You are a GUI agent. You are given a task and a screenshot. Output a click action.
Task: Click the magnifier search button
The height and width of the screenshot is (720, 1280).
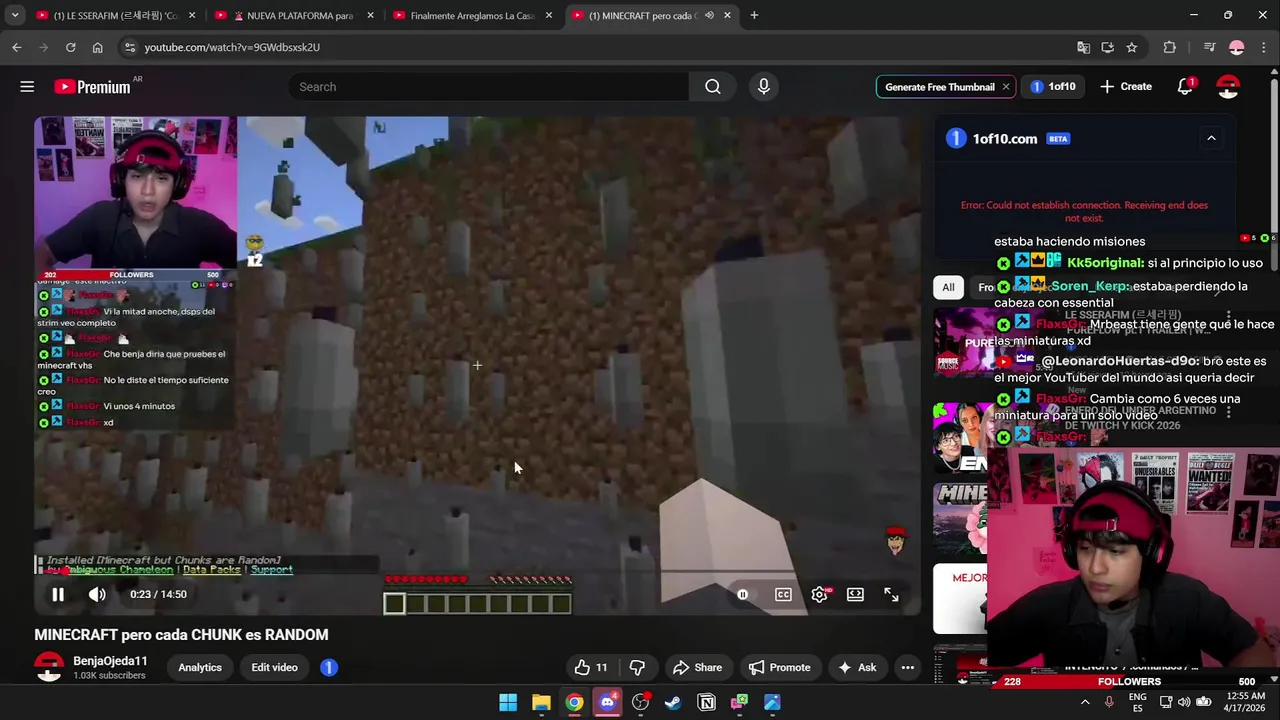(713, 87)
